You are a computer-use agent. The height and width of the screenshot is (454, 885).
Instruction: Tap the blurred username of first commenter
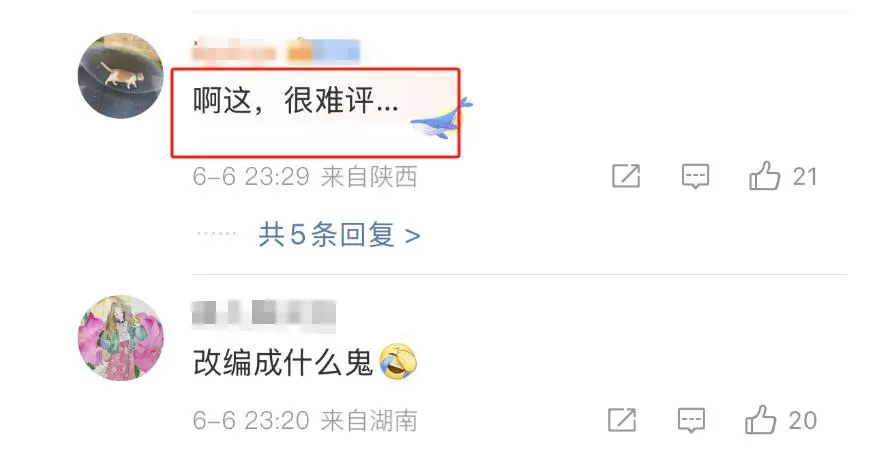234,51
